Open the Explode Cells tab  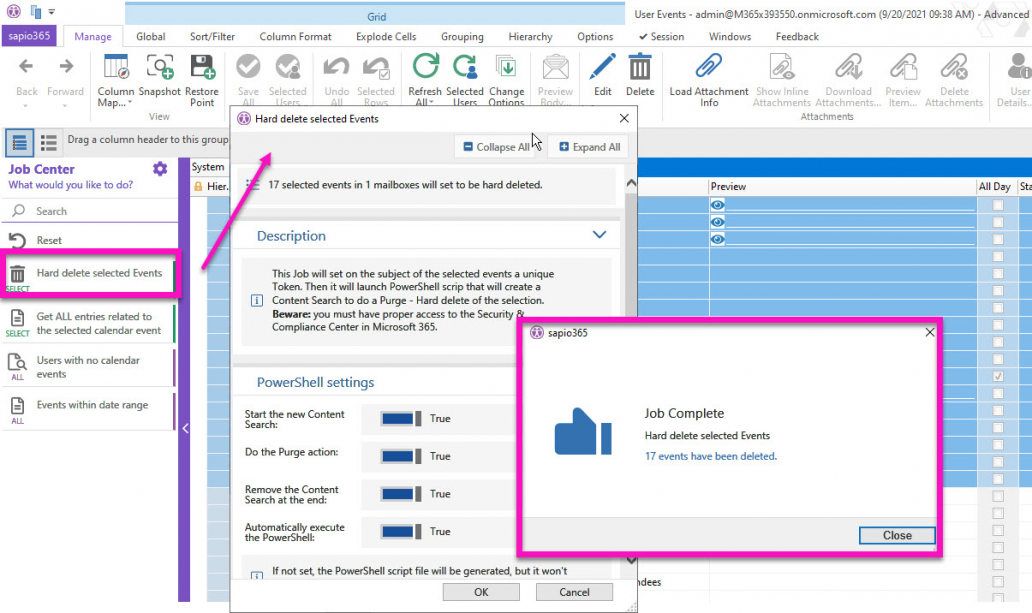click(x=386, y=37)
